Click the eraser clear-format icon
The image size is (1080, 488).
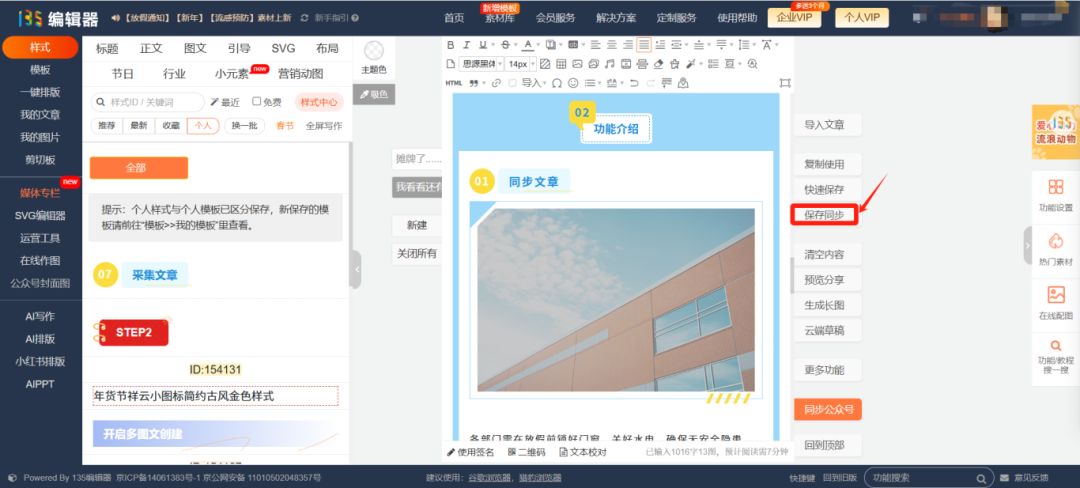pyautogui.click(x=658, y=64)
